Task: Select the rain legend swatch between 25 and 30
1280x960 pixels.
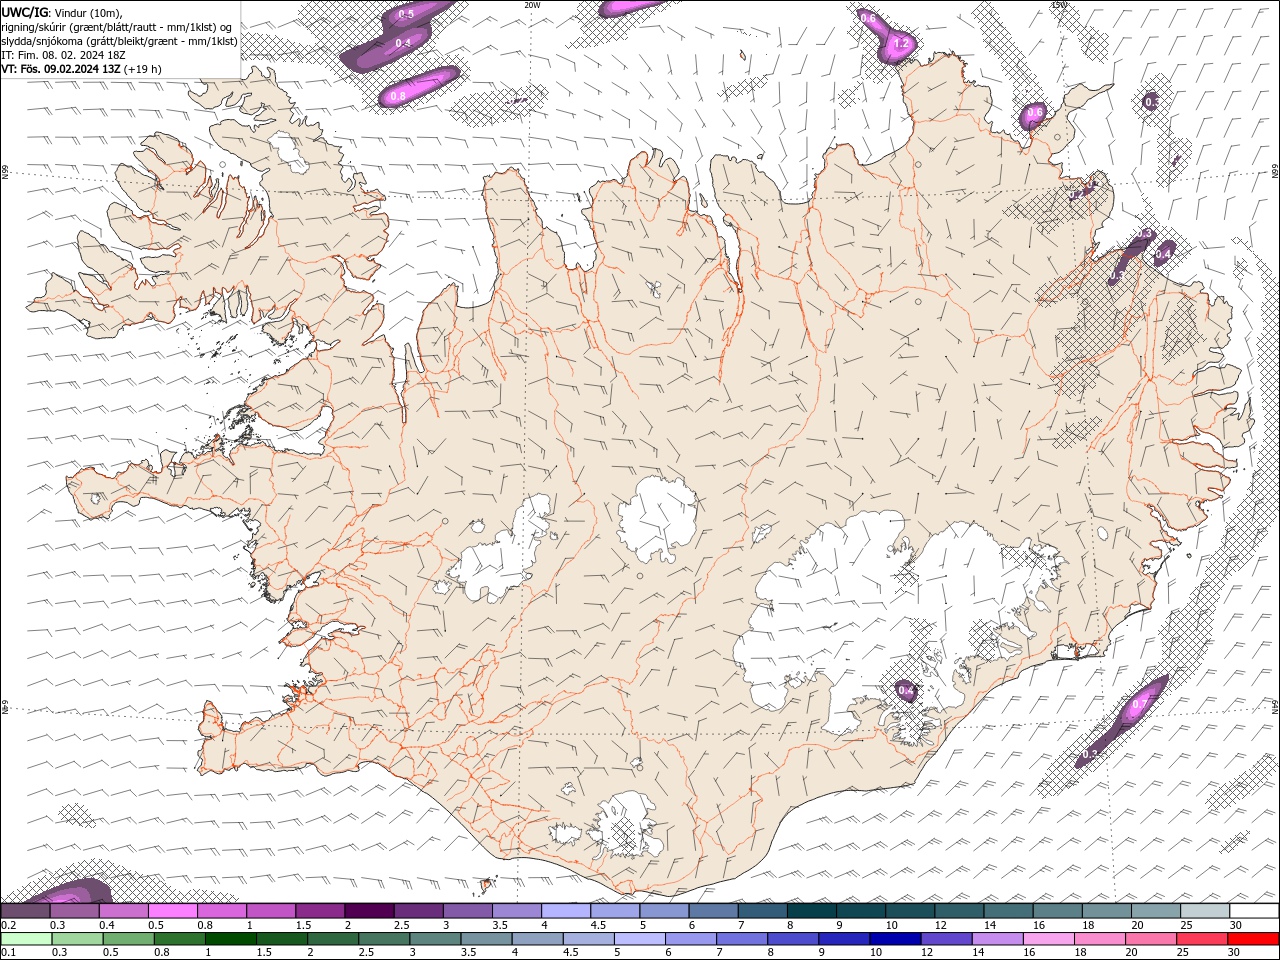Action: tap(1201, 939)
